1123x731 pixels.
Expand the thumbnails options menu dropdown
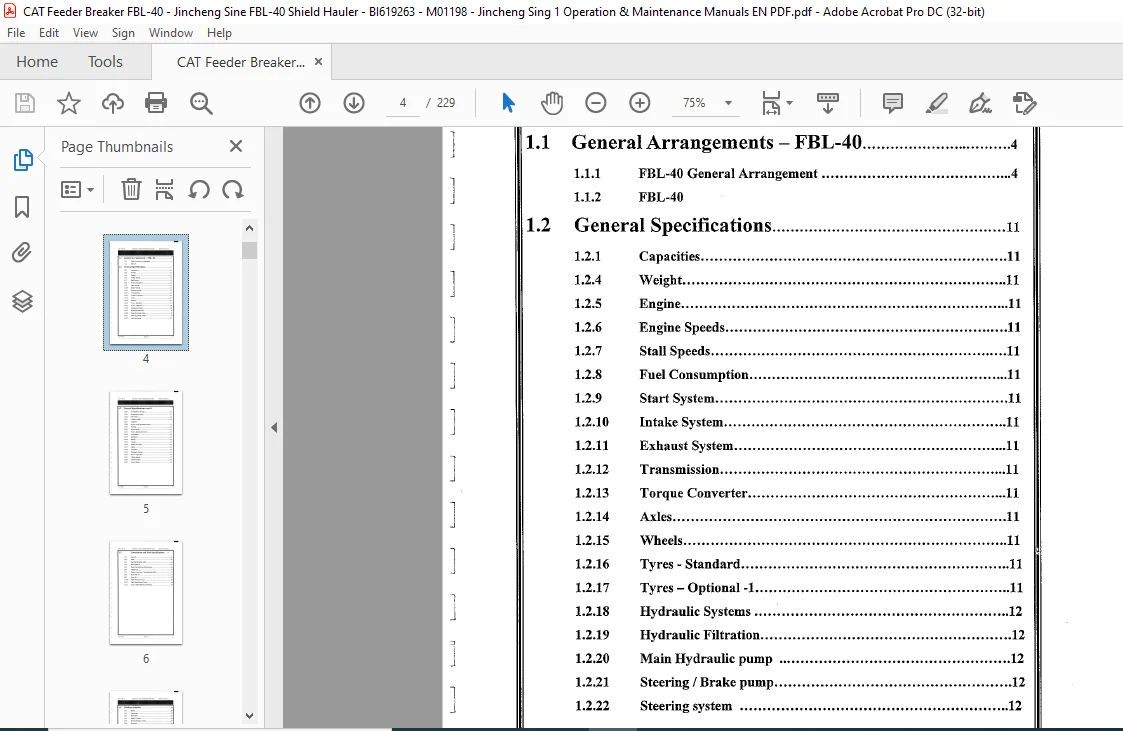(77, 190)
